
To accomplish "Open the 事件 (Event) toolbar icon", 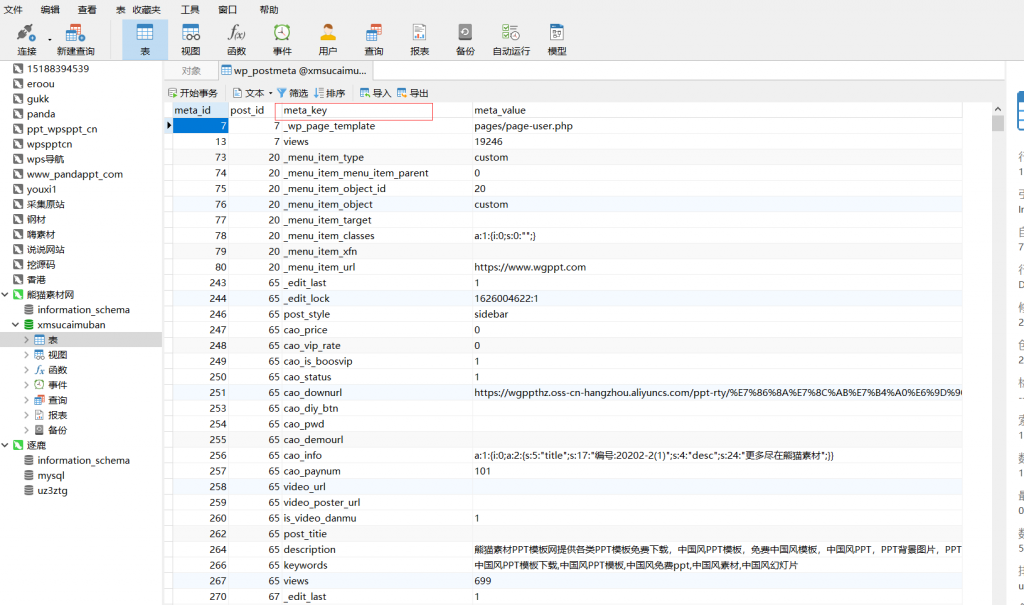I will [282, 38].
